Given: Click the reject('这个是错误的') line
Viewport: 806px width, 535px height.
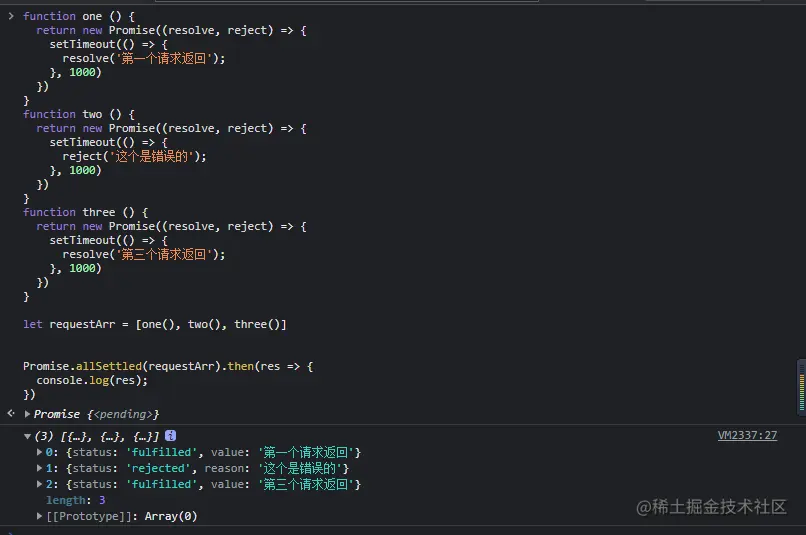Looking at the screenshot, I should coord(134,156).
